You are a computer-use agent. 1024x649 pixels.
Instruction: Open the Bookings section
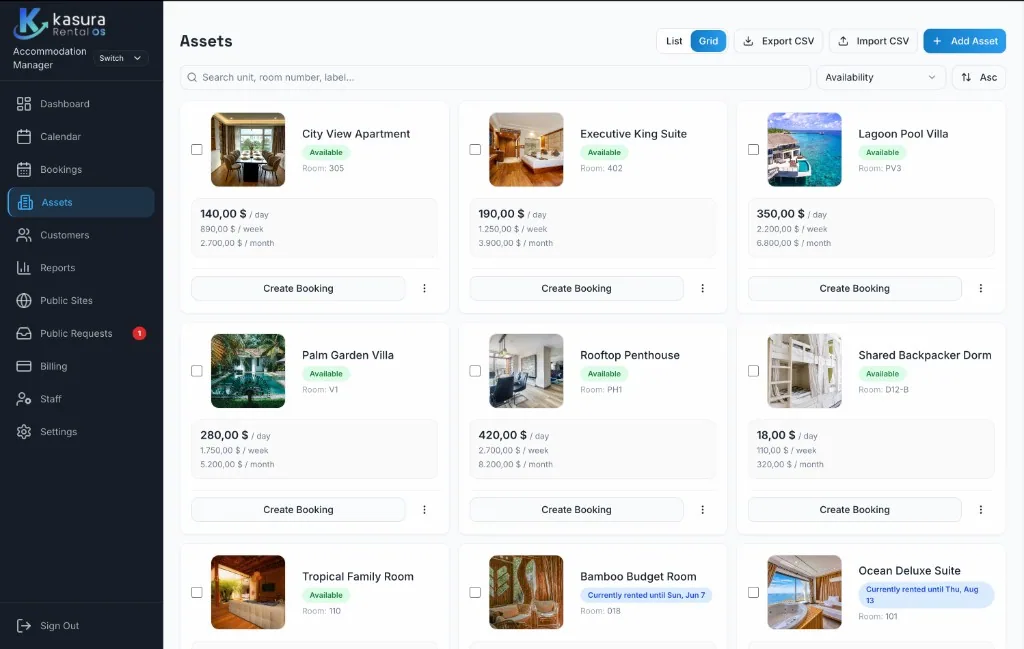pyautogui.click(x=81, y=169)
